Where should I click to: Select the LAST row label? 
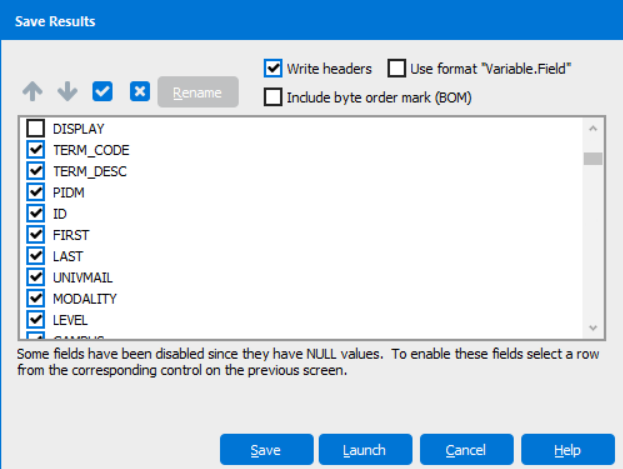68,256
